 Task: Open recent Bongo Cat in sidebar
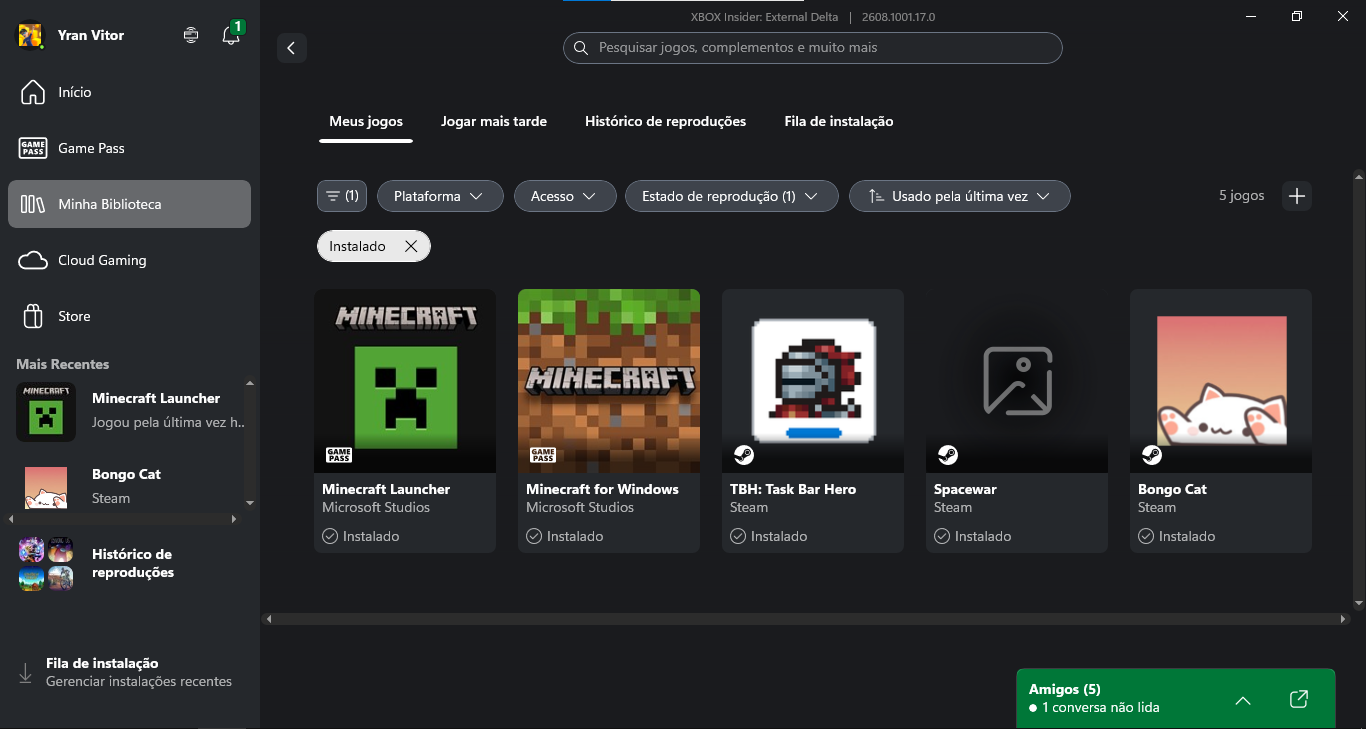pyautogui.click(x=130, y=486)
